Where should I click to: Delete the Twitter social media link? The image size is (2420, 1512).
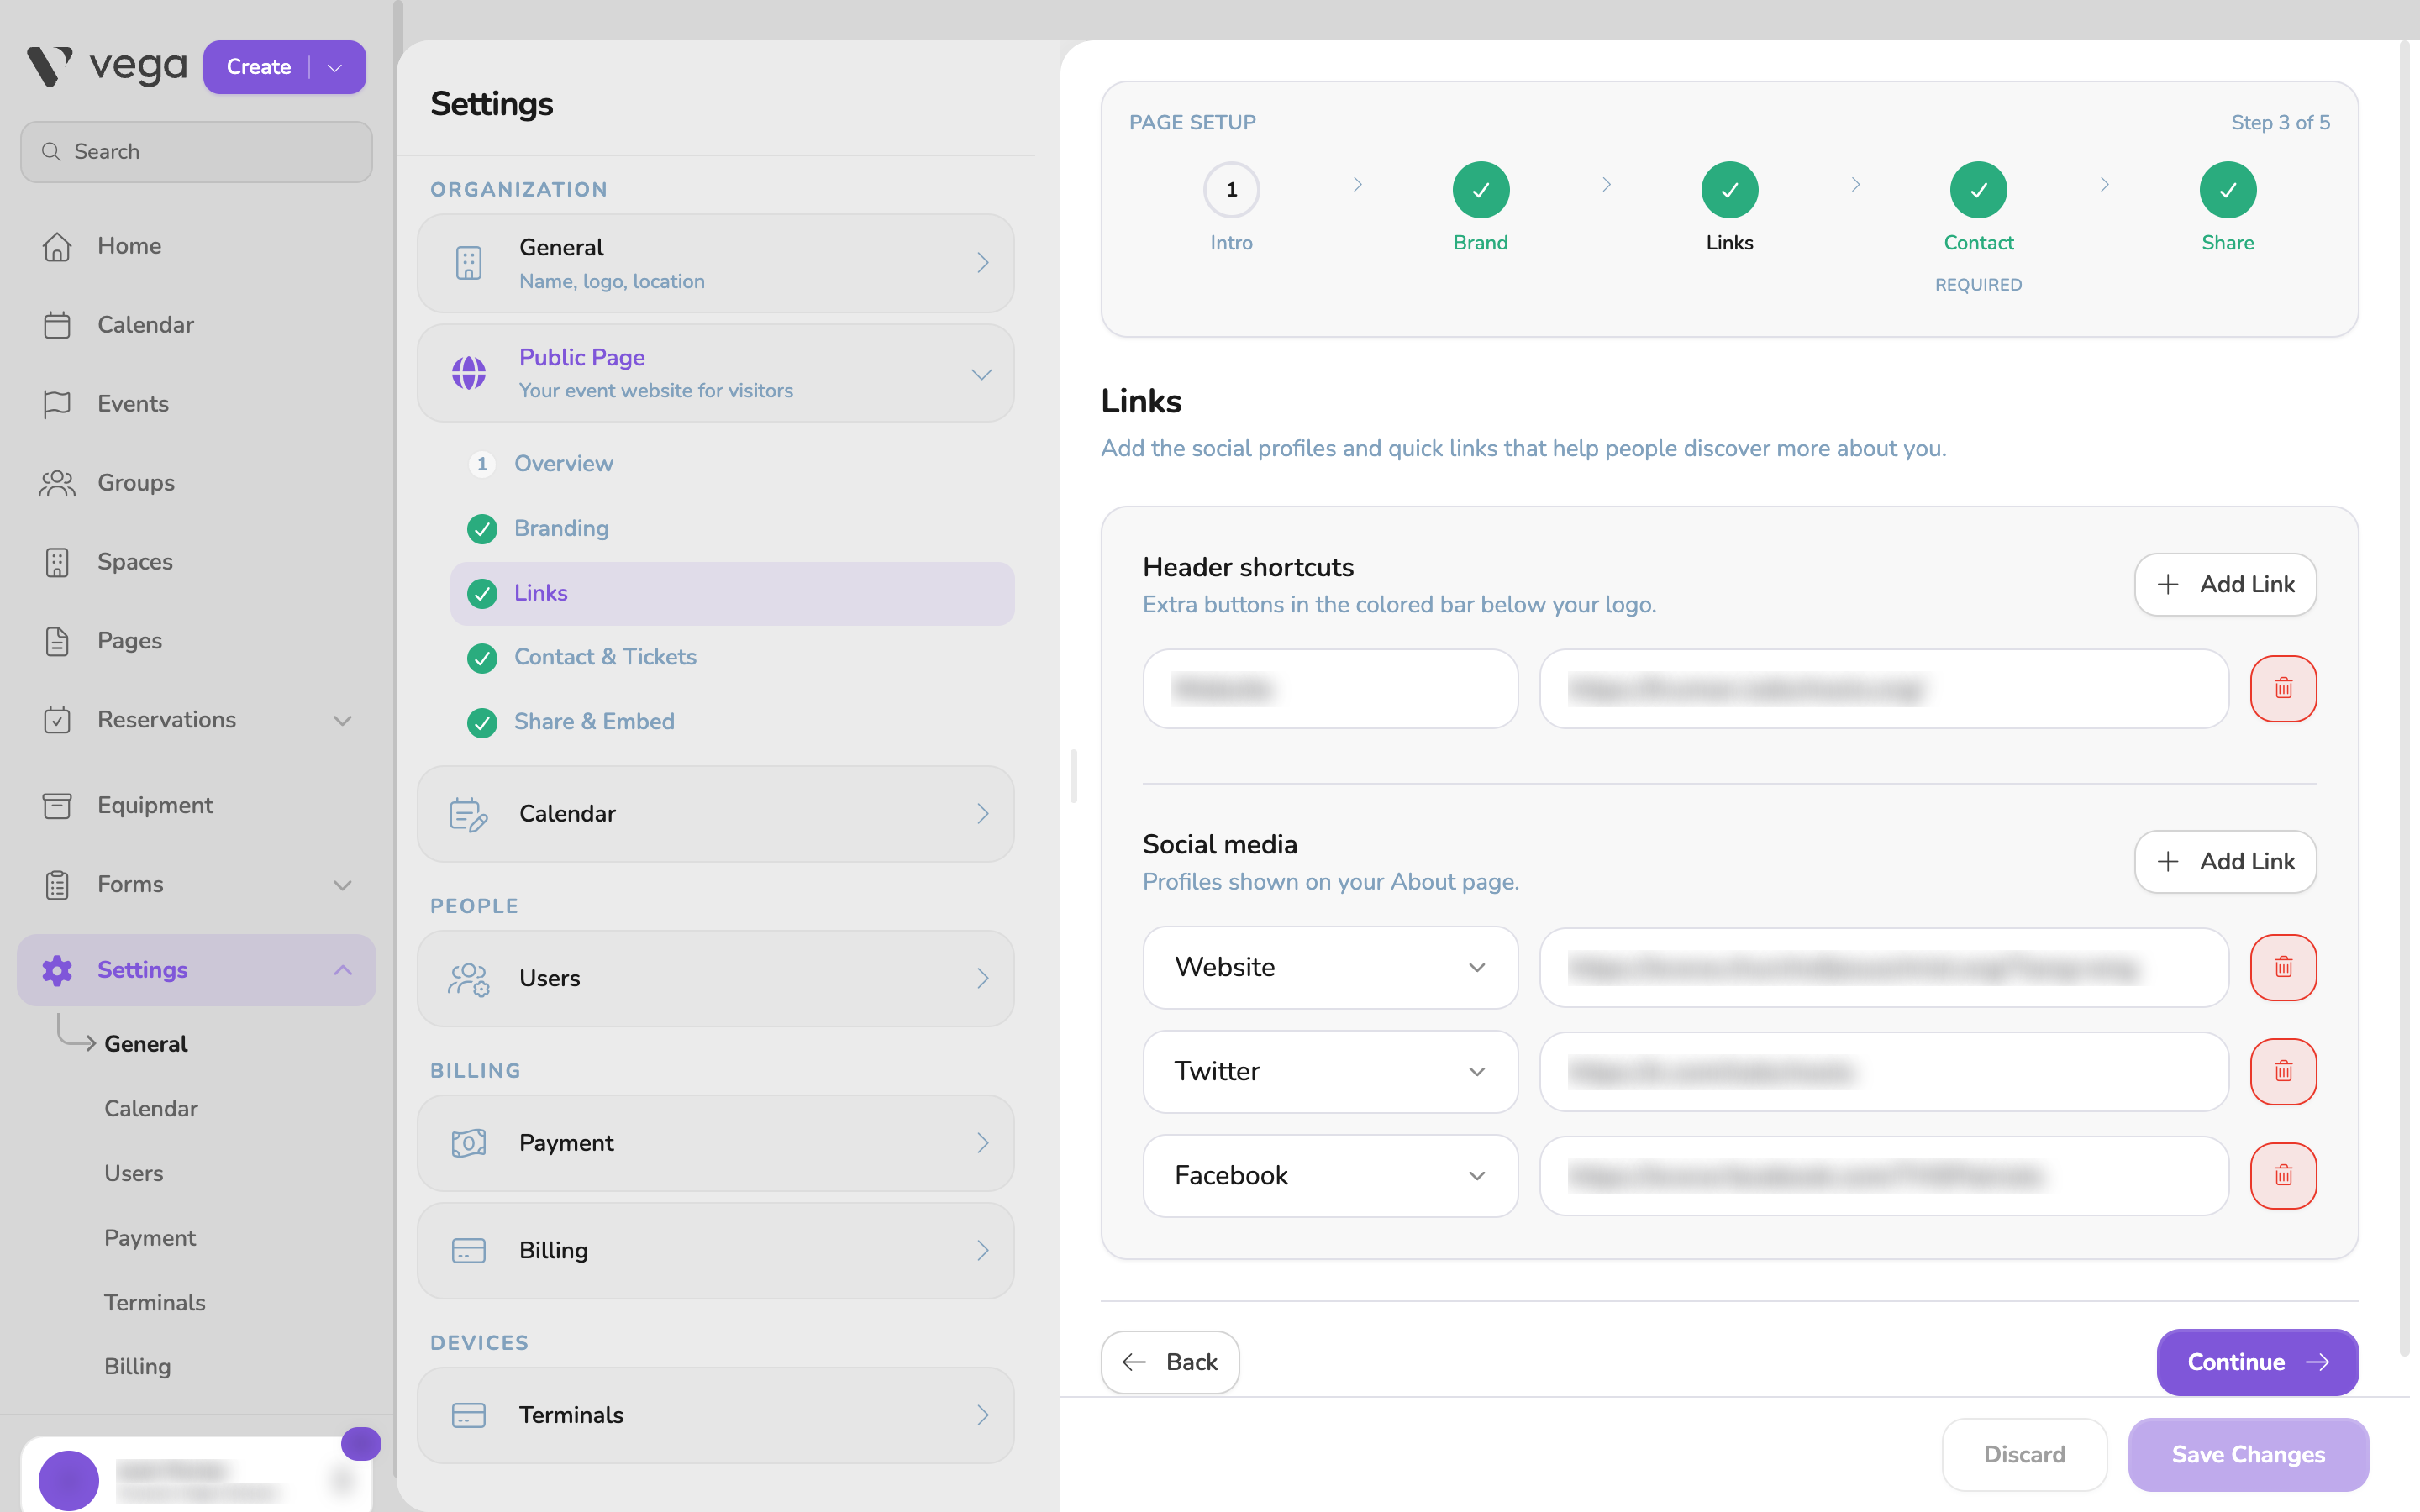coord(2283,1071)
